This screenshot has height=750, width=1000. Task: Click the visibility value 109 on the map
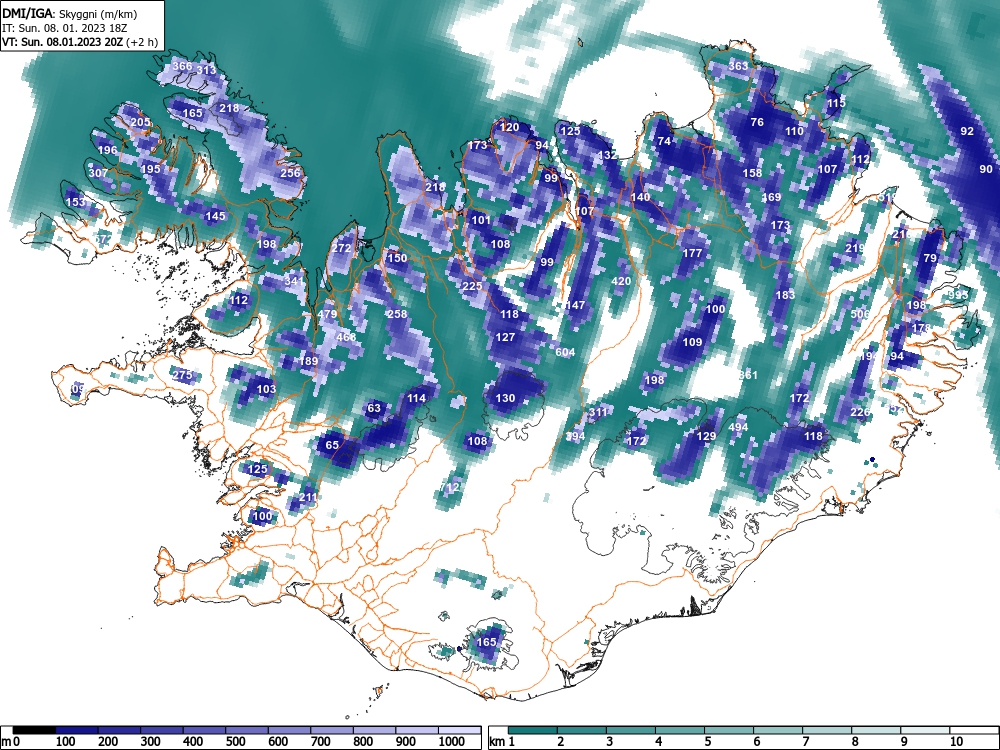692,342
